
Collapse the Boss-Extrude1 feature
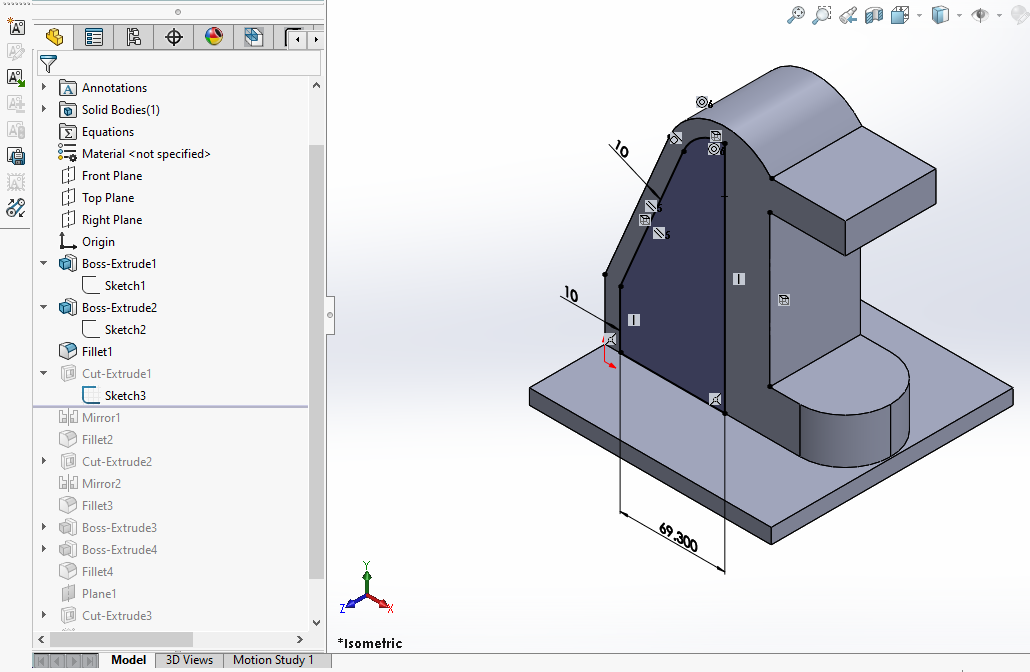coord(44,264)
